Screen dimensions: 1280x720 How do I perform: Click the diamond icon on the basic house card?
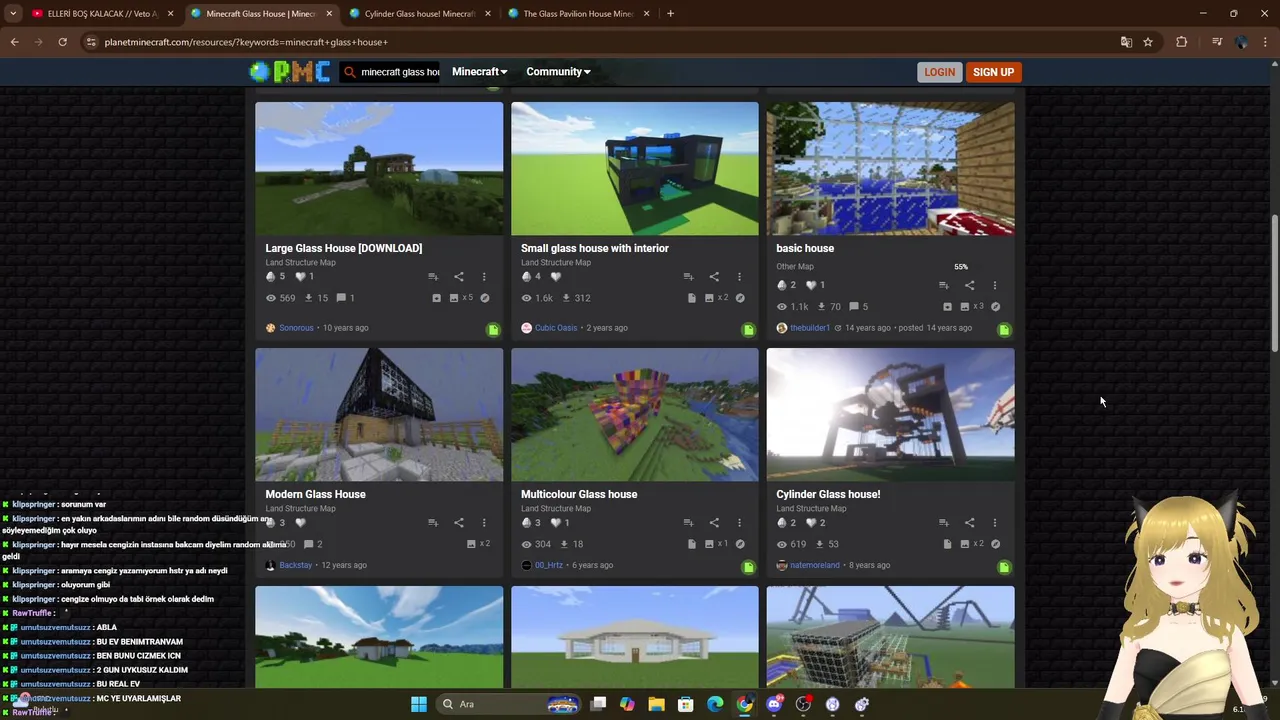point(781,285)
